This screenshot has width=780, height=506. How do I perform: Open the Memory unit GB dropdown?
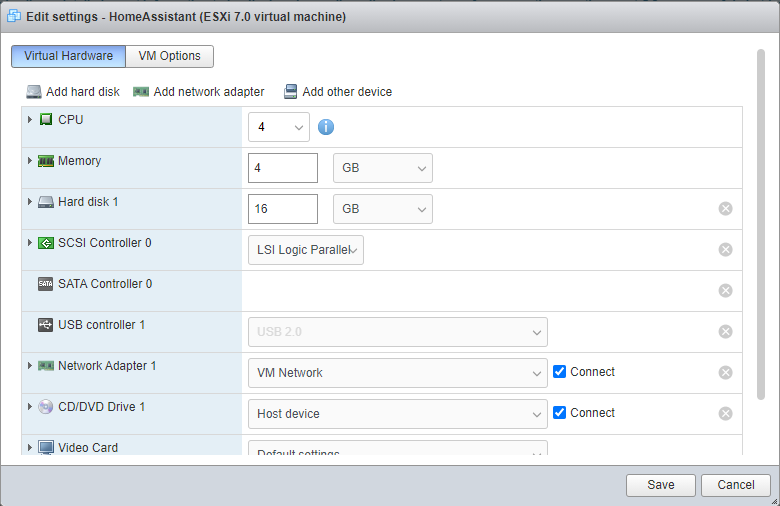coord(383,168)
